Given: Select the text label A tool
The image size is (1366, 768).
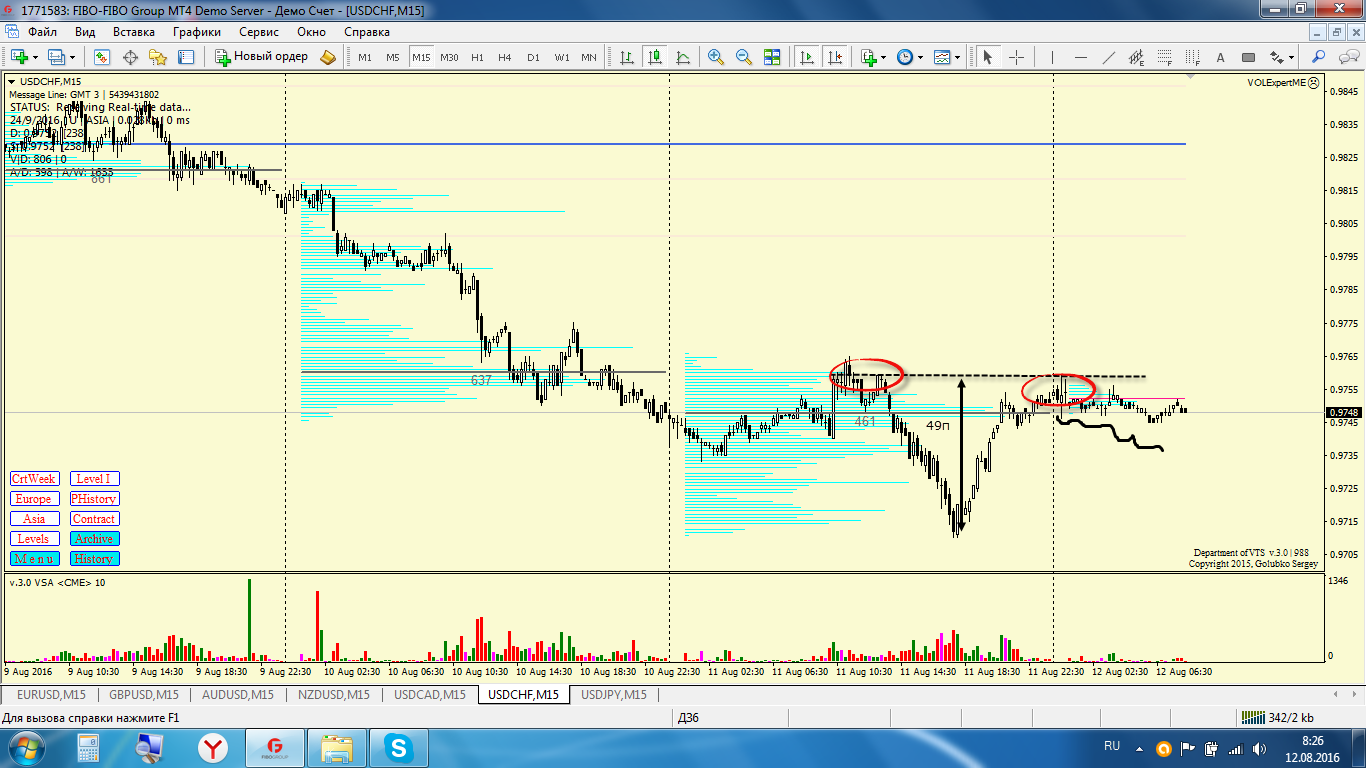Looking at the screenshot, I should (1220, 57).
